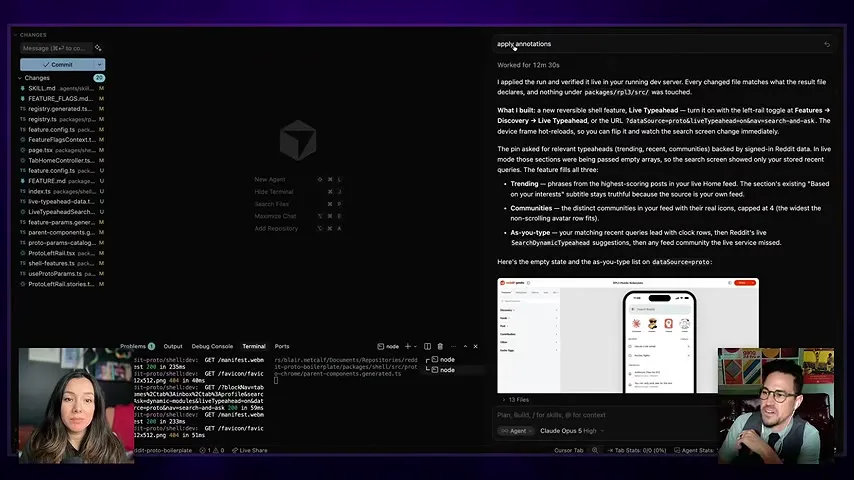Screen dimensions: 854x480
Task: Open LiveTypeaheadSearch file in changes
Action: tap(62, 212)
